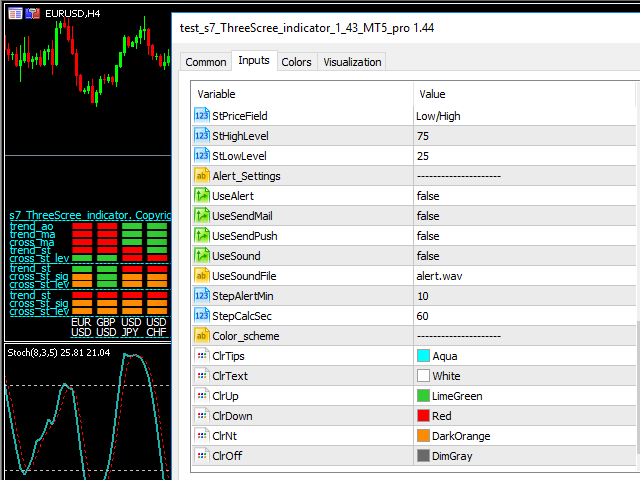Click the StepAlertMin value field showing 10
640x480 pixels.
tap(520, 296)
